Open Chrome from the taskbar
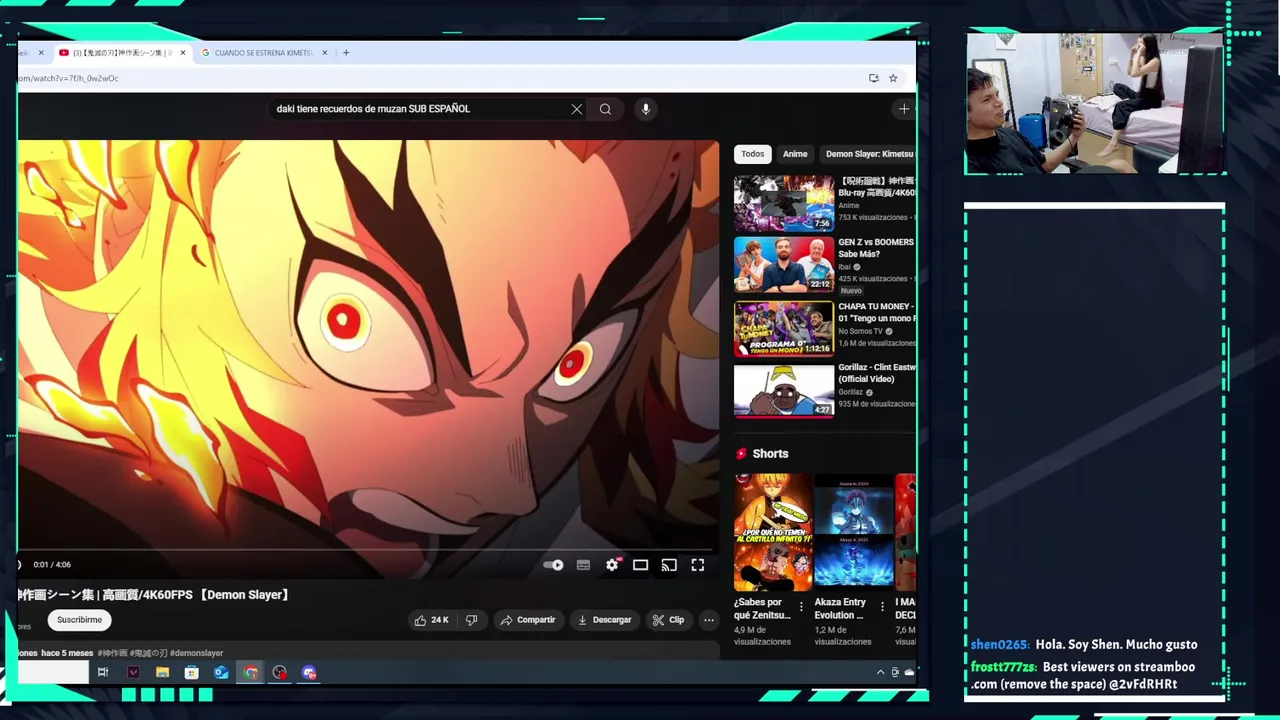The width and height of the screenshot is (1280, 720). point(250,672)
